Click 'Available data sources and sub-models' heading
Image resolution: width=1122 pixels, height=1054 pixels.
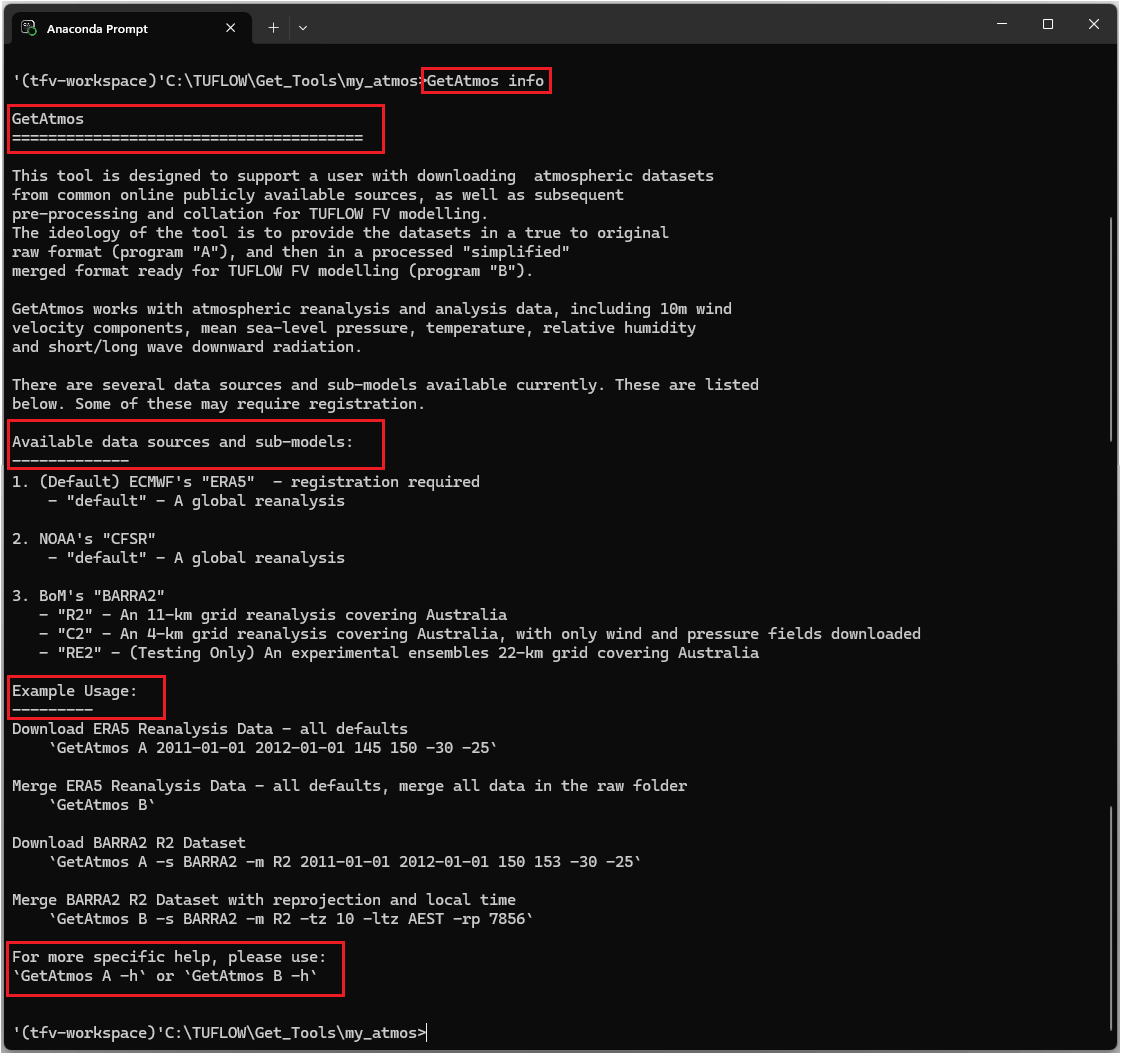tap(182, 441)
